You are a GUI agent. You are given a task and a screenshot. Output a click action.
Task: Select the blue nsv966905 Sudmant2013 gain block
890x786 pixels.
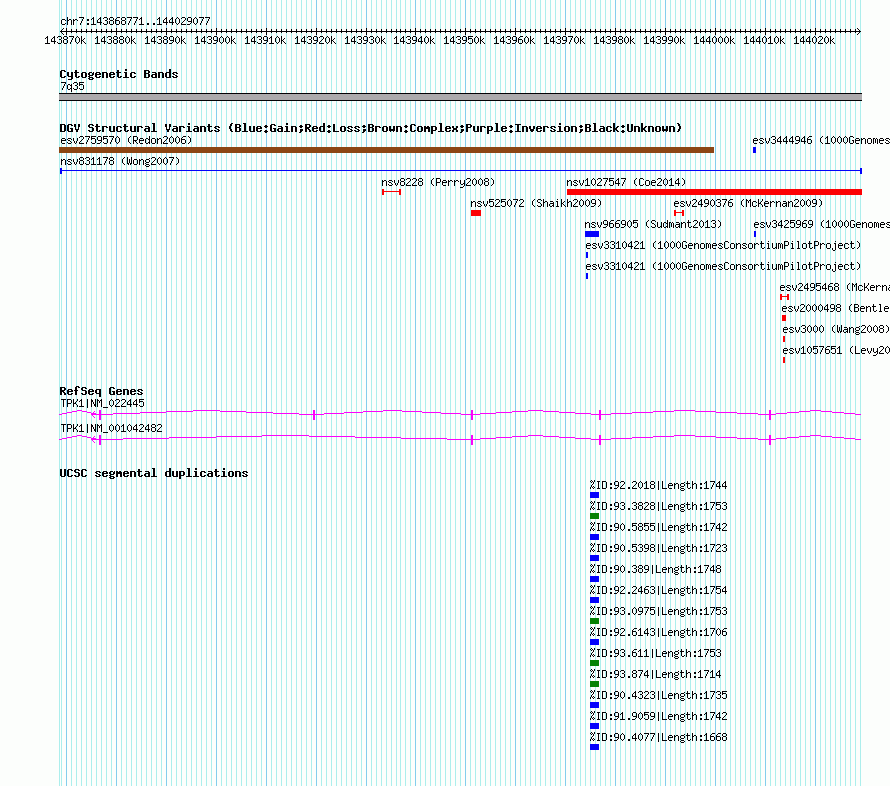591,234
